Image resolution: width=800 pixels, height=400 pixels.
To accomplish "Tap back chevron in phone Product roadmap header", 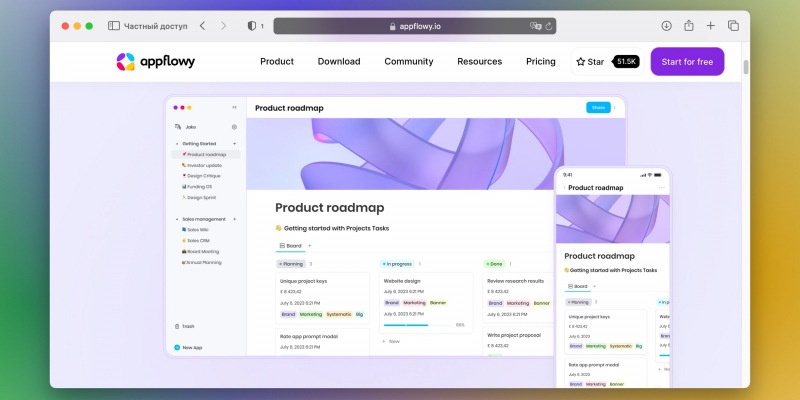I will 564,188.
